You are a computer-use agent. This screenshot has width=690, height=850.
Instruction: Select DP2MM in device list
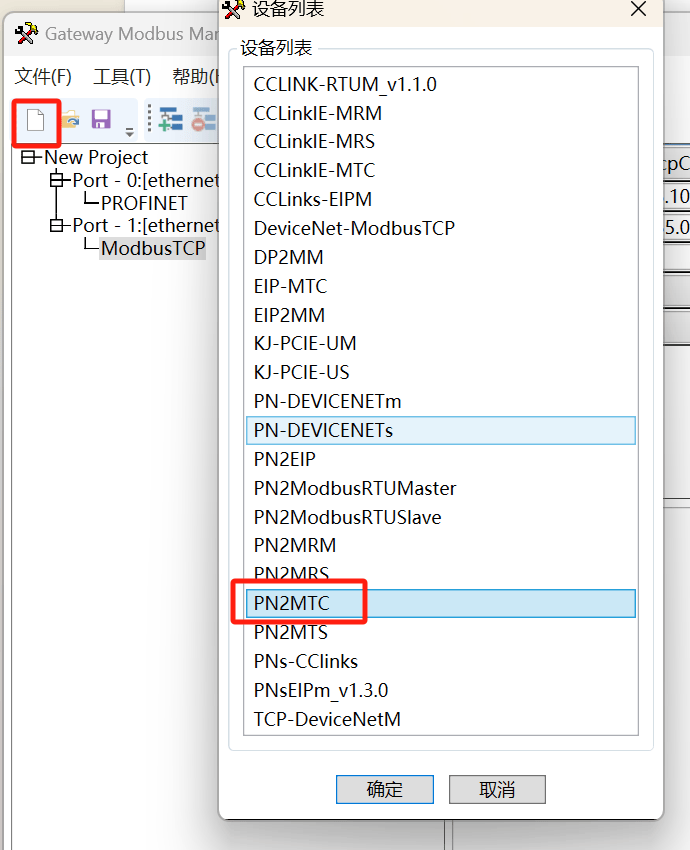[x=441, y=257]
